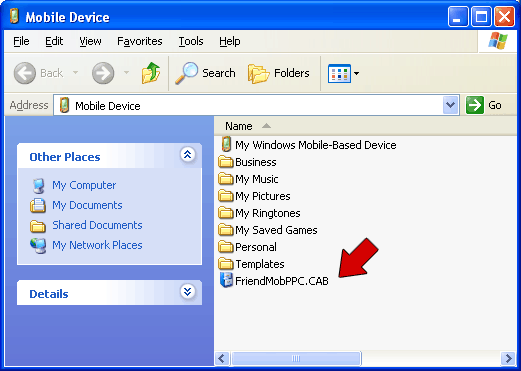The height and width of the screenshot is (371, 521).
Task: Click the 'Business' folder name
Action: pyautogui.click(x=256, y=162)
